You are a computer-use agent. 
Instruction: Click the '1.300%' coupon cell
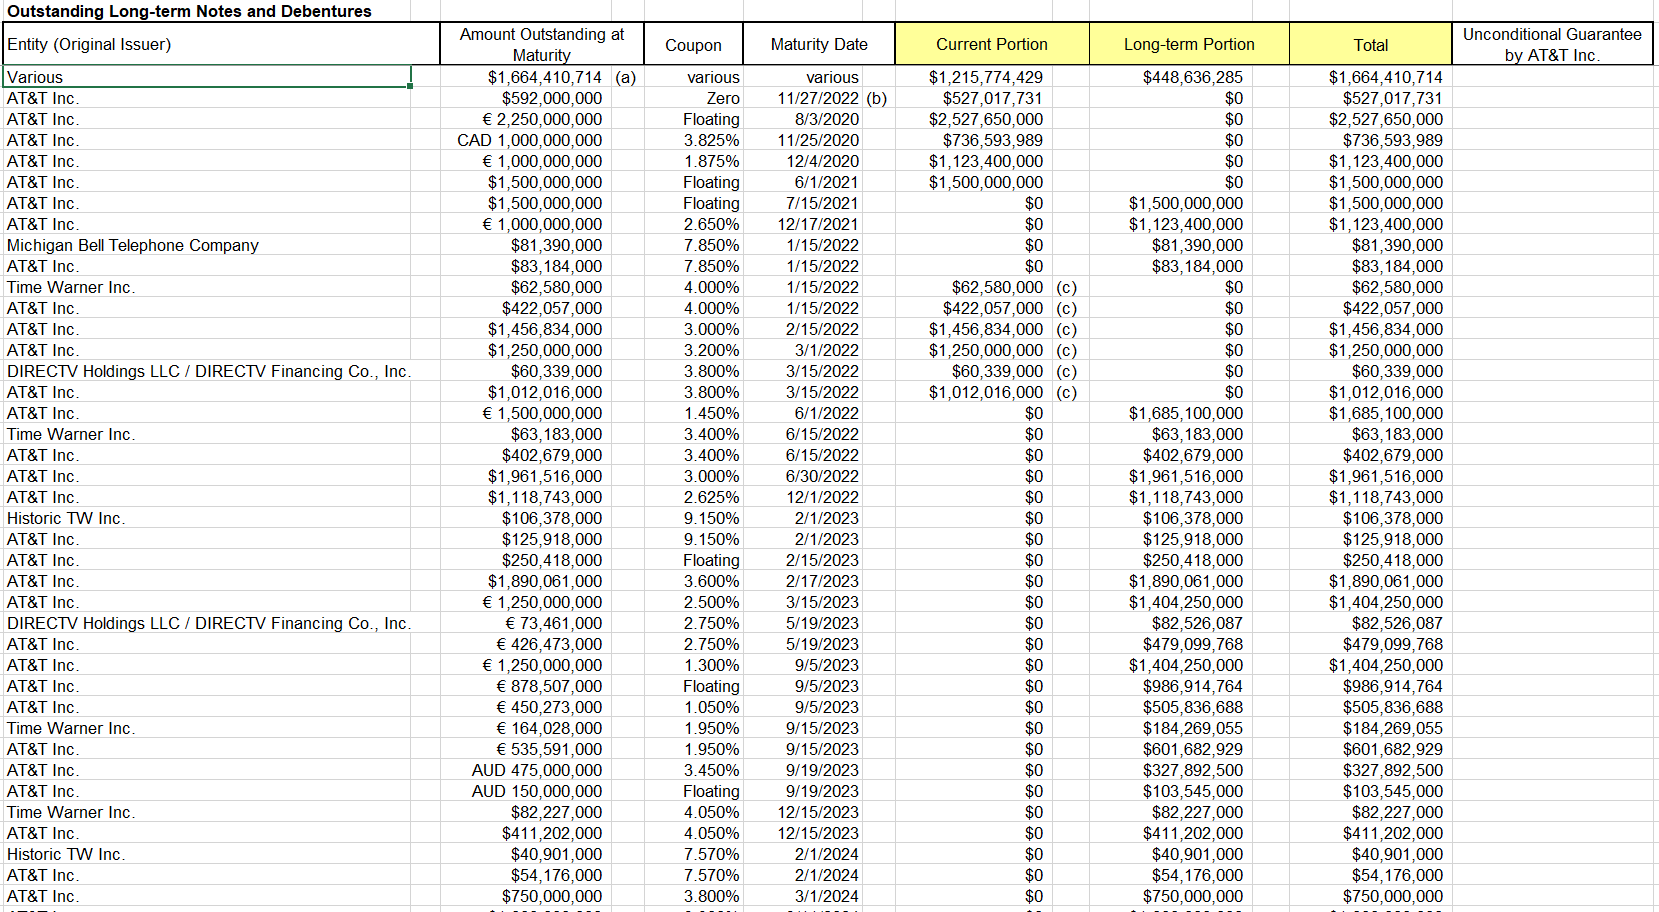coord(694,665)
